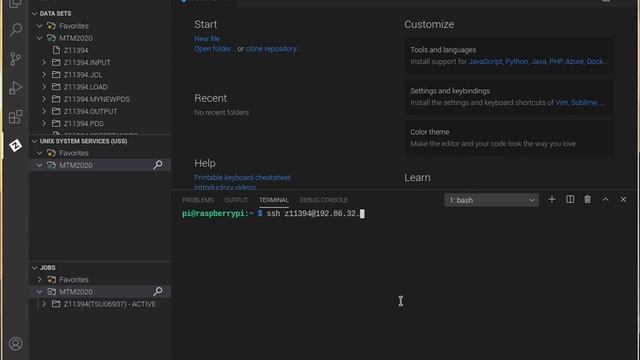This screenshot has height=360, width=640.
Task: Install Azure support link
Action: (574, 62)
